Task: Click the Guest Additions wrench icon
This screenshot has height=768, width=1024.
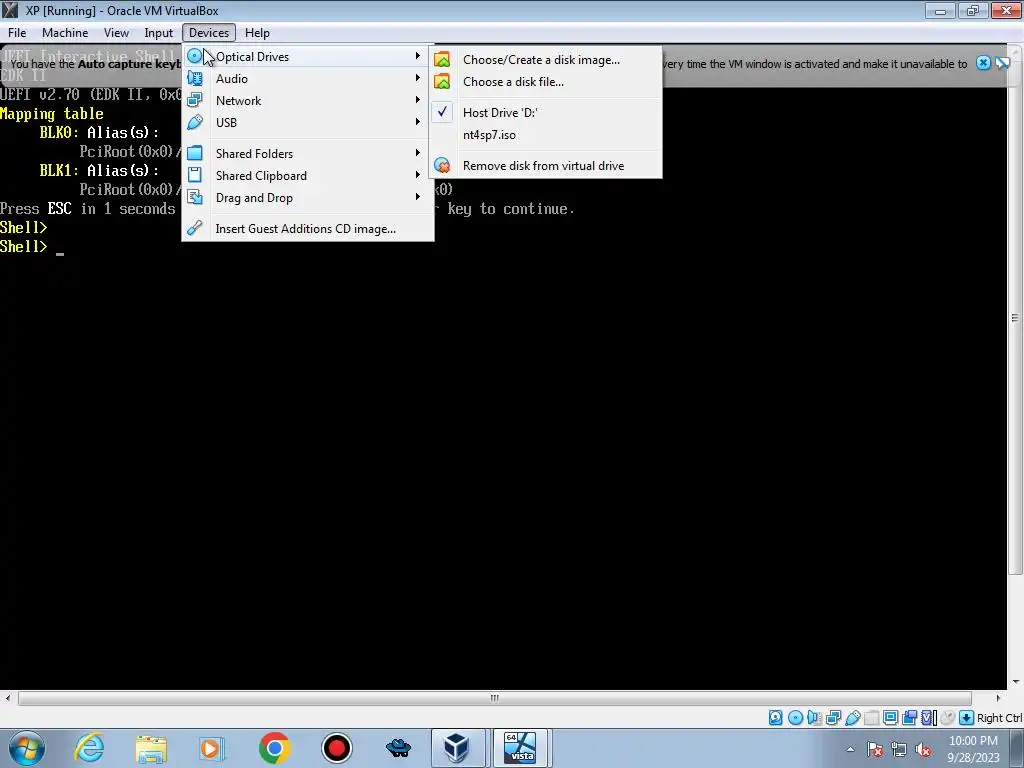Action: point(195,228)
